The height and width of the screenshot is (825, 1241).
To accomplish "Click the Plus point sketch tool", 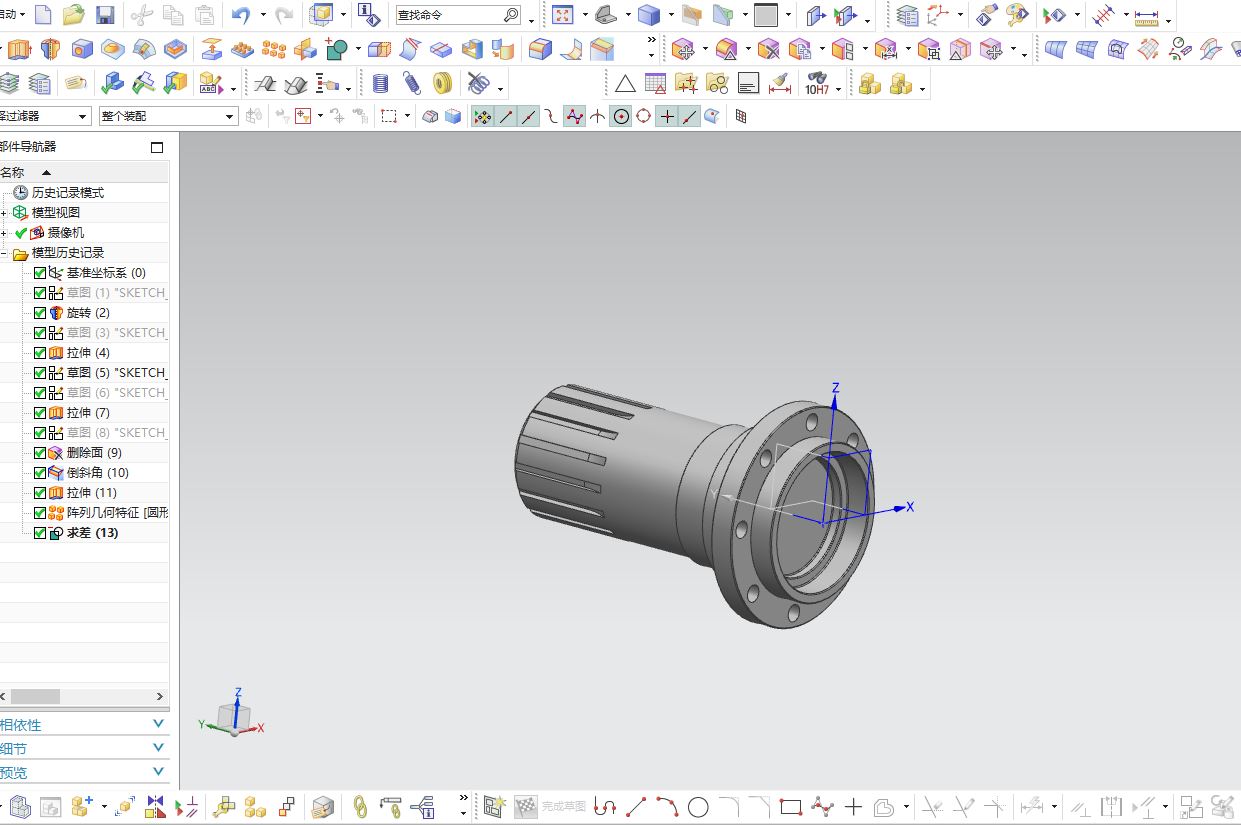I will click(853, 806).
